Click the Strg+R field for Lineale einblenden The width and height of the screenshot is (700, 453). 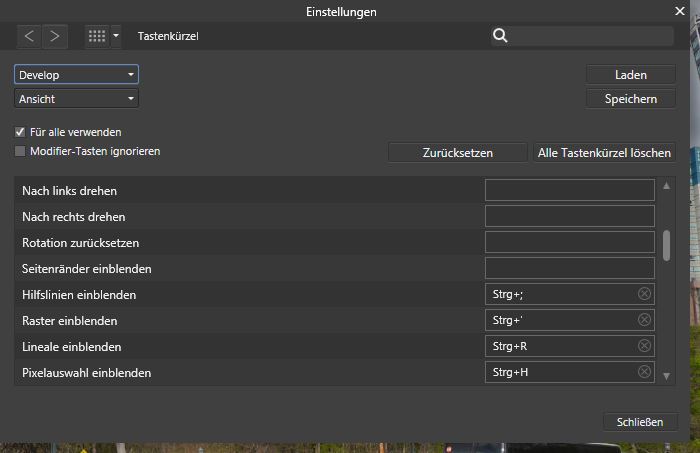(x=570, y=346)
